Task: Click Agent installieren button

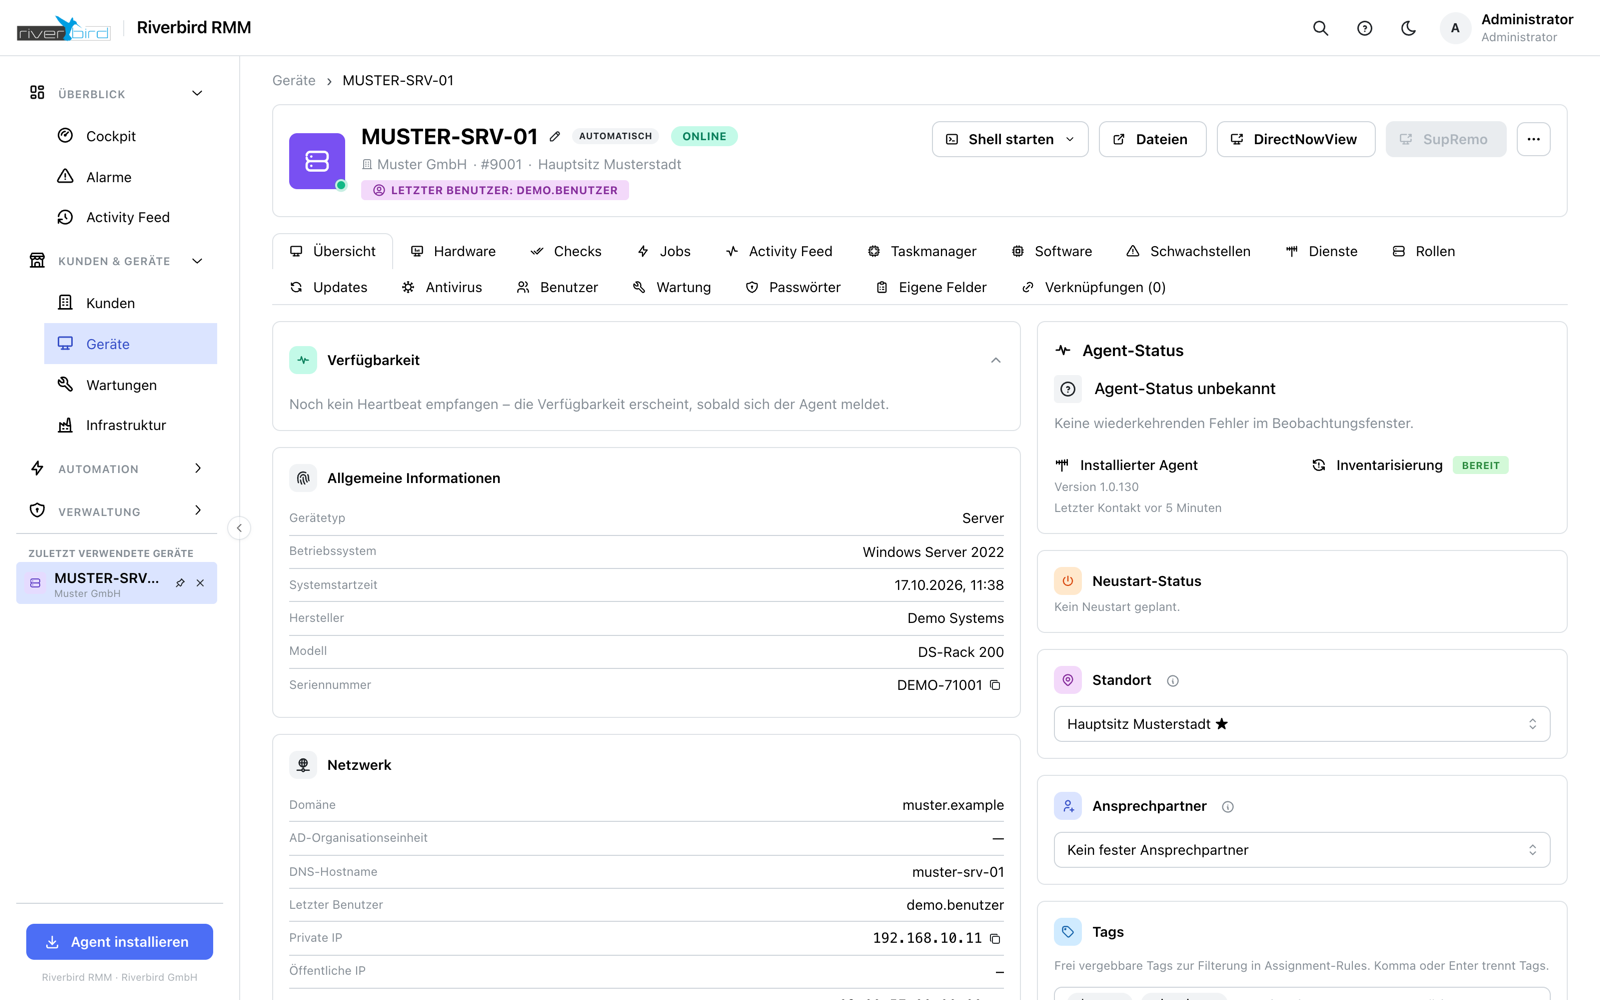Action: 119,942
